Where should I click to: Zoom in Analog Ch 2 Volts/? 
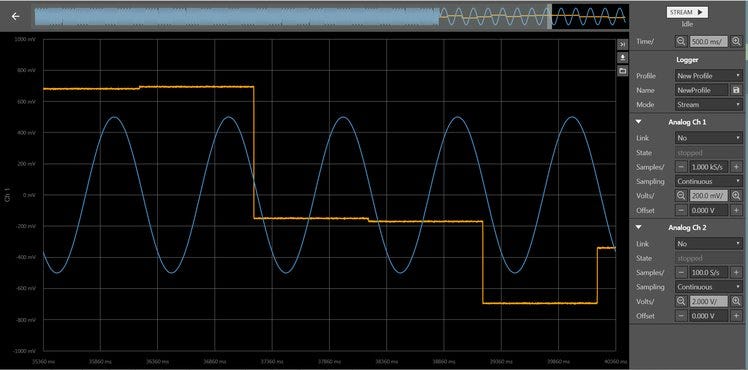tap(736, 301)
